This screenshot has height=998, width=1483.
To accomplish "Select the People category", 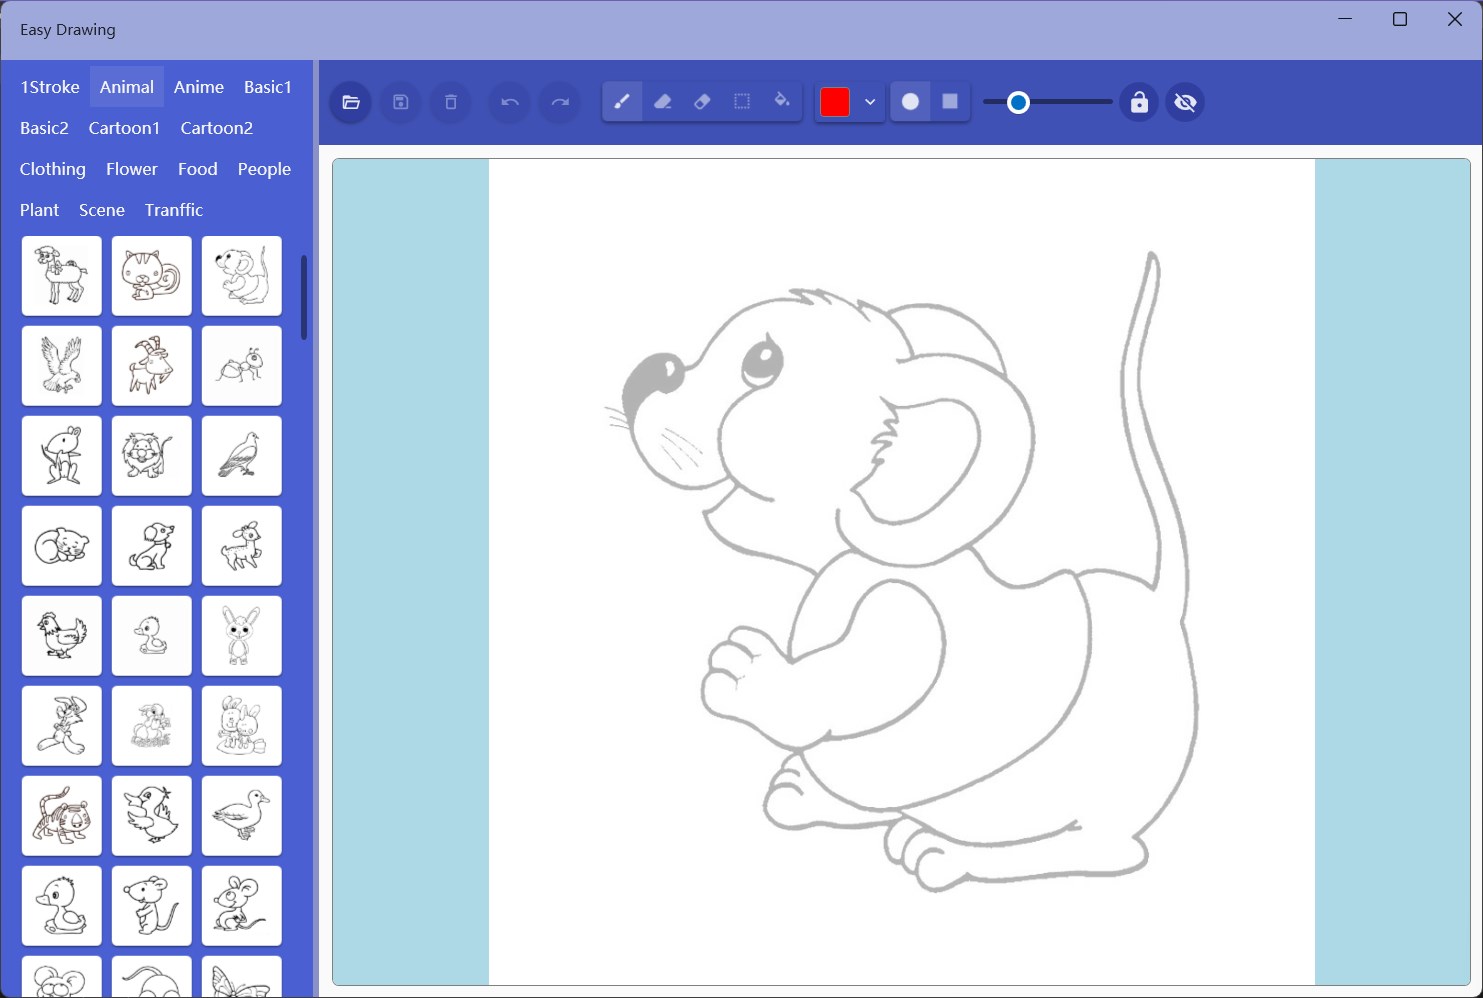I will tap(264, 169).
